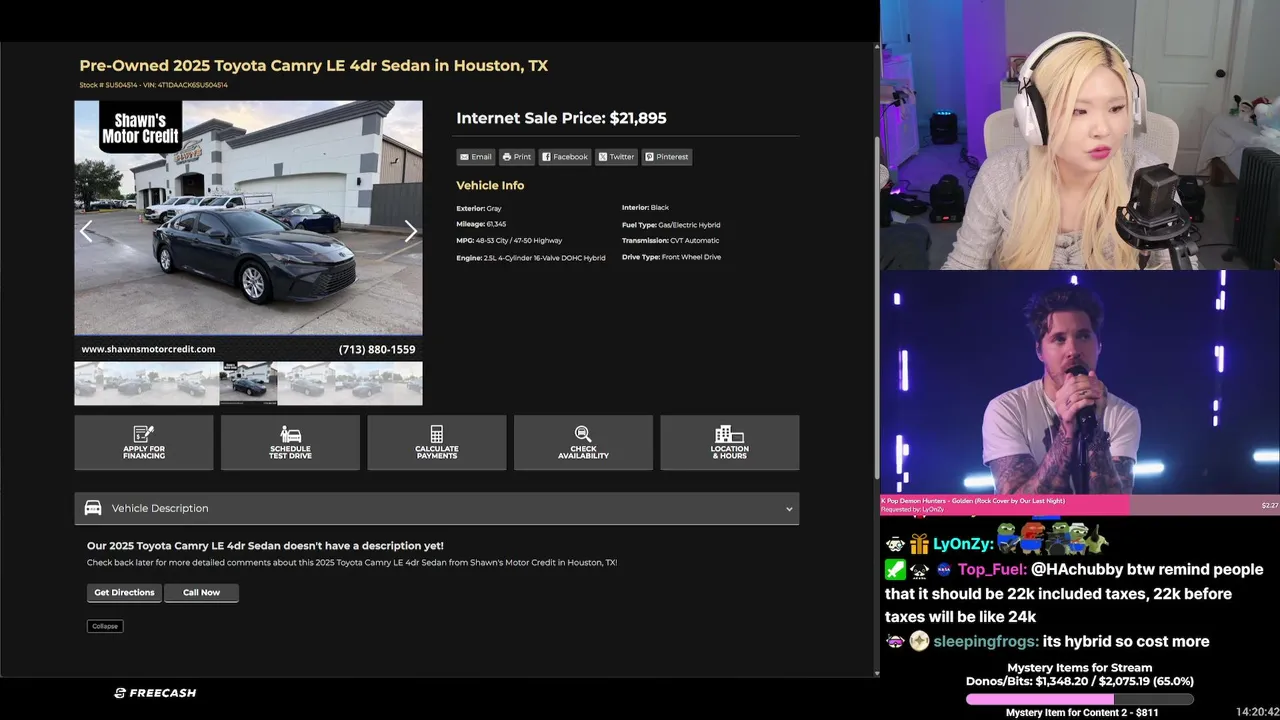1280x720 pixels.
Task: Pin the listing on Pinterest
Action: (666, 157)
